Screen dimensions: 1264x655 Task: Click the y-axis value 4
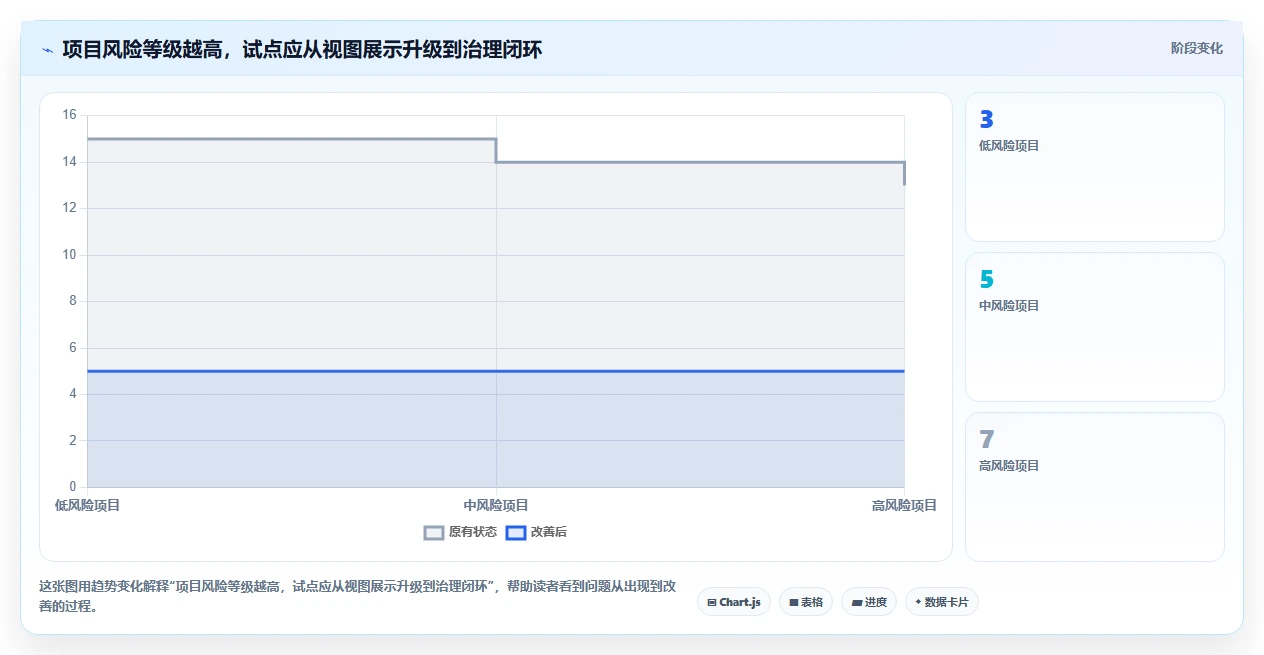tap(72, 394)
